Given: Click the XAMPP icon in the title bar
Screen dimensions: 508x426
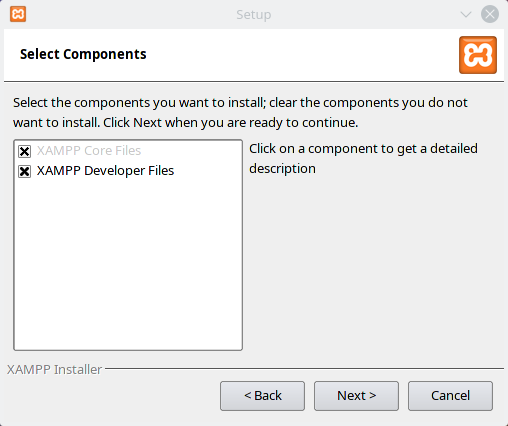Looking at the screenshot, I should (18, 14).
